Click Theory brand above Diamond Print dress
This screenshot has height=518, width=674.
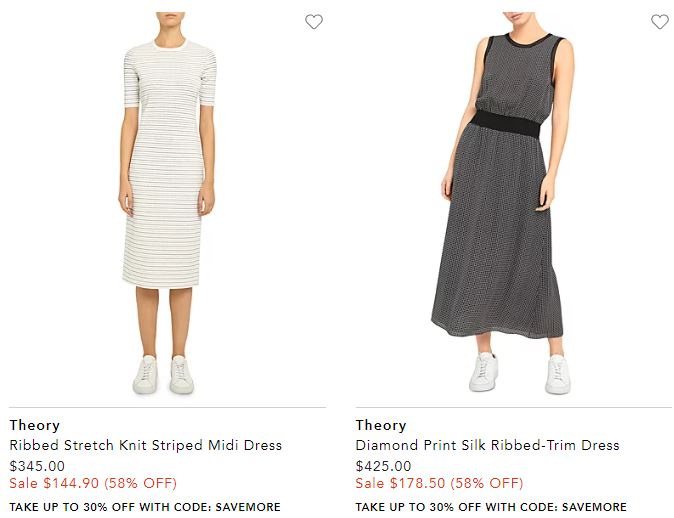381,425
